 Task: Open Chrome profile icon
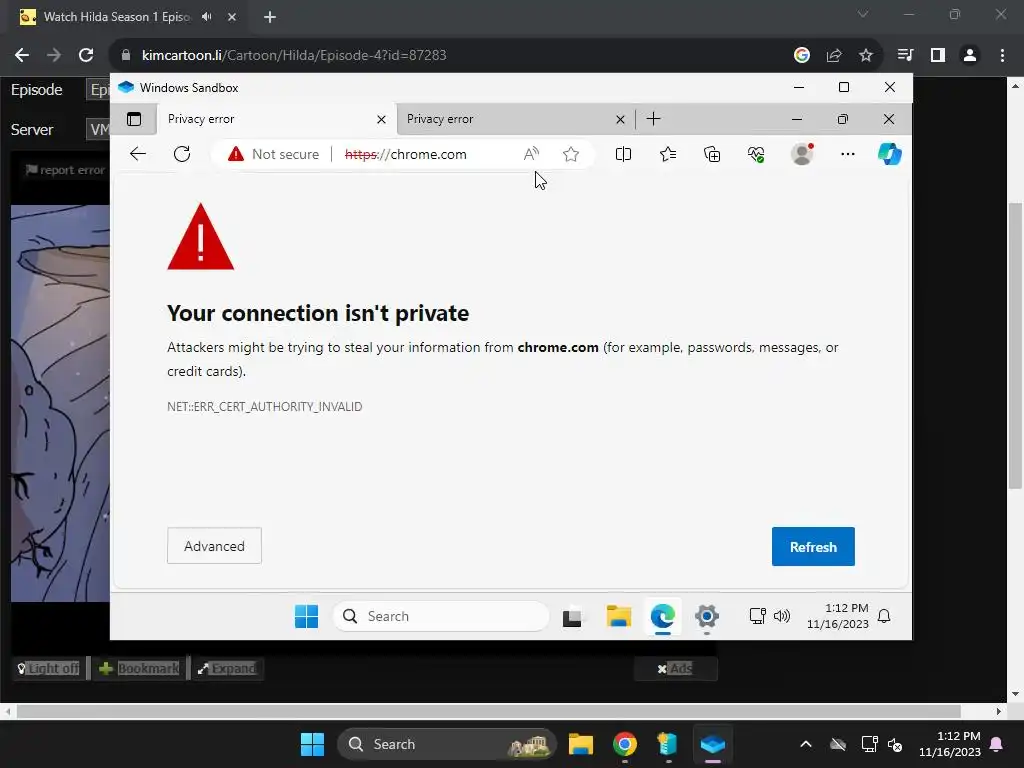point(970,55)
